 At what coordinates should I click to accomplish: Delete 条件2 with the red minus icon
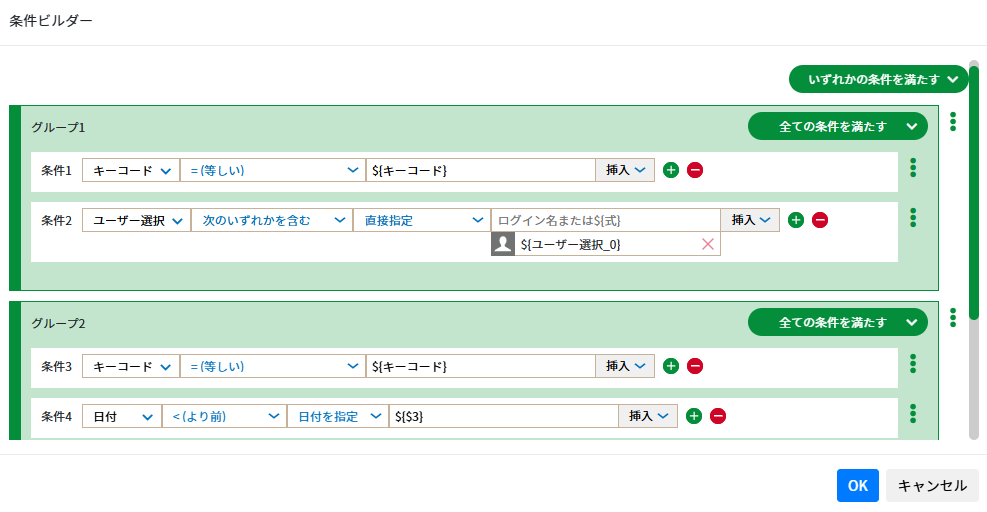[x=820, y=220]
